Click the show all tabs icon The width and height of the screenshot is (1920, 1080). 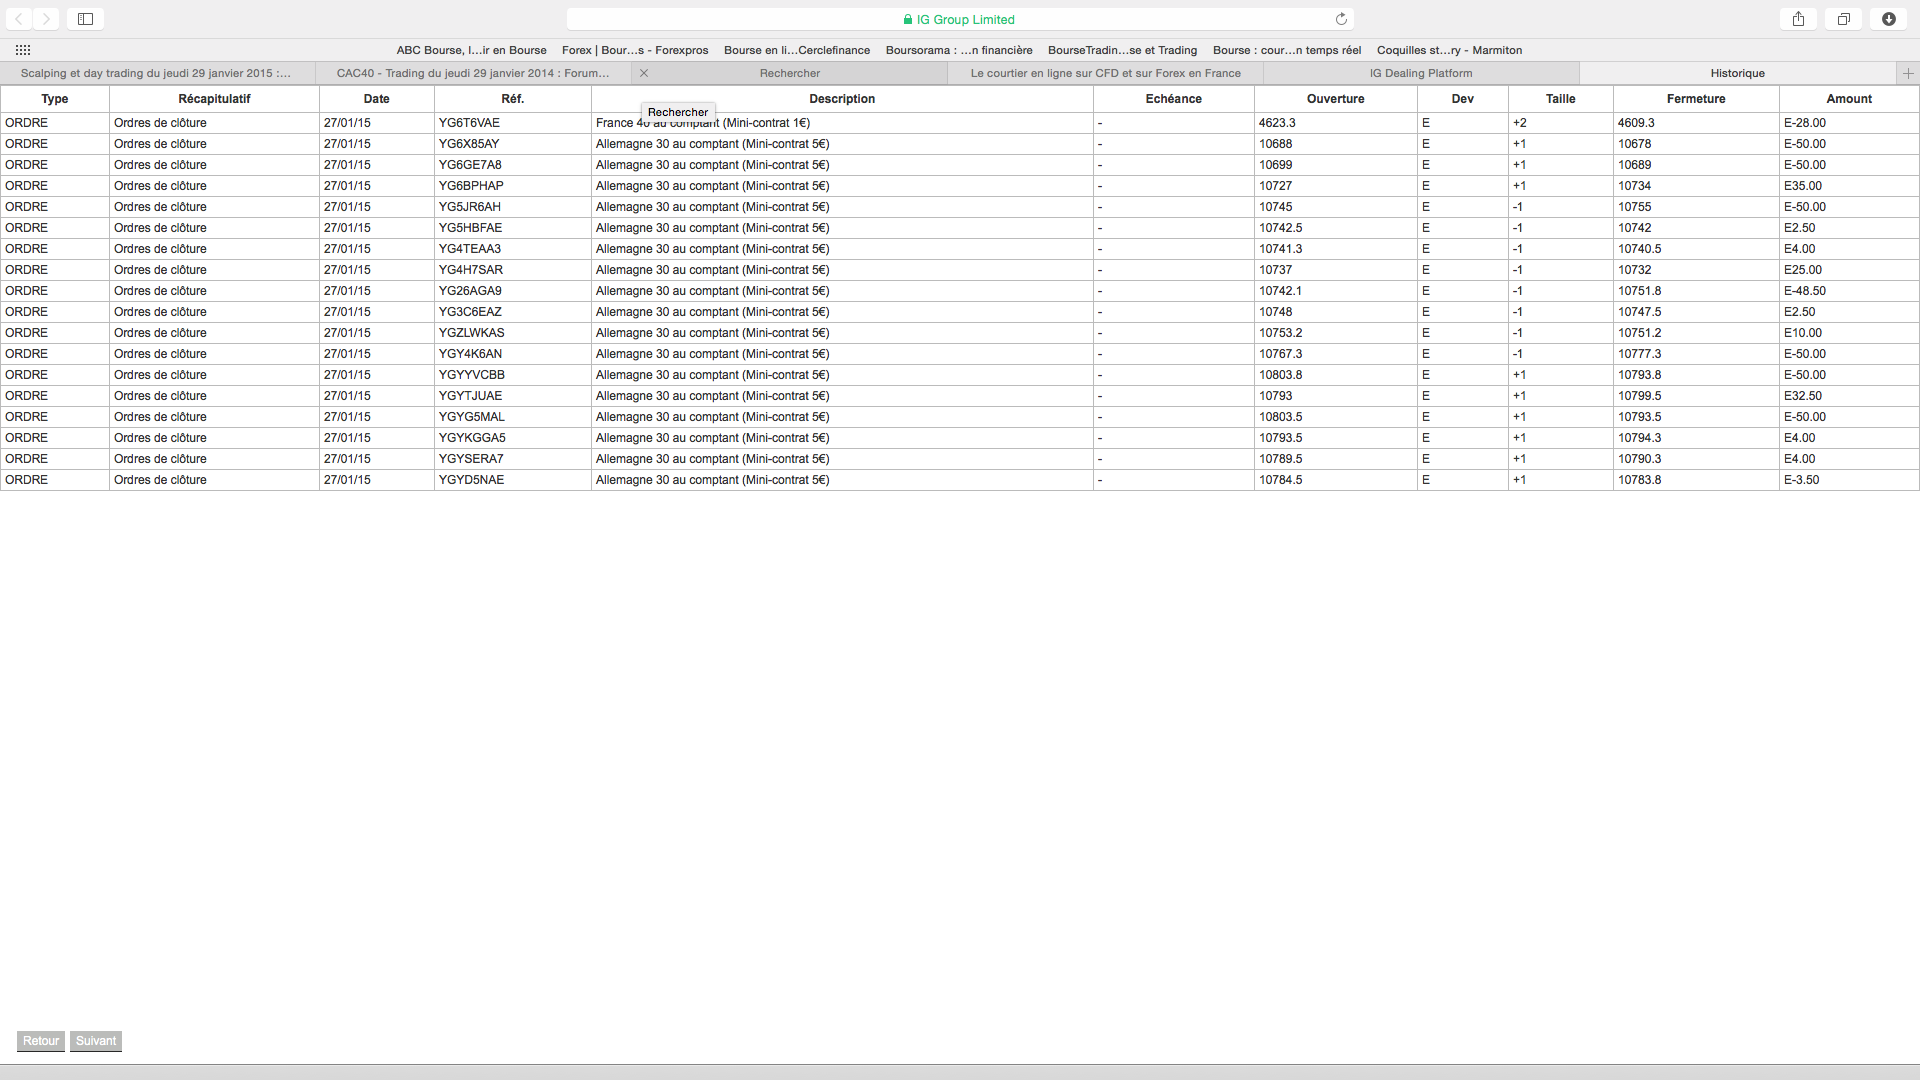(1843, 19)
